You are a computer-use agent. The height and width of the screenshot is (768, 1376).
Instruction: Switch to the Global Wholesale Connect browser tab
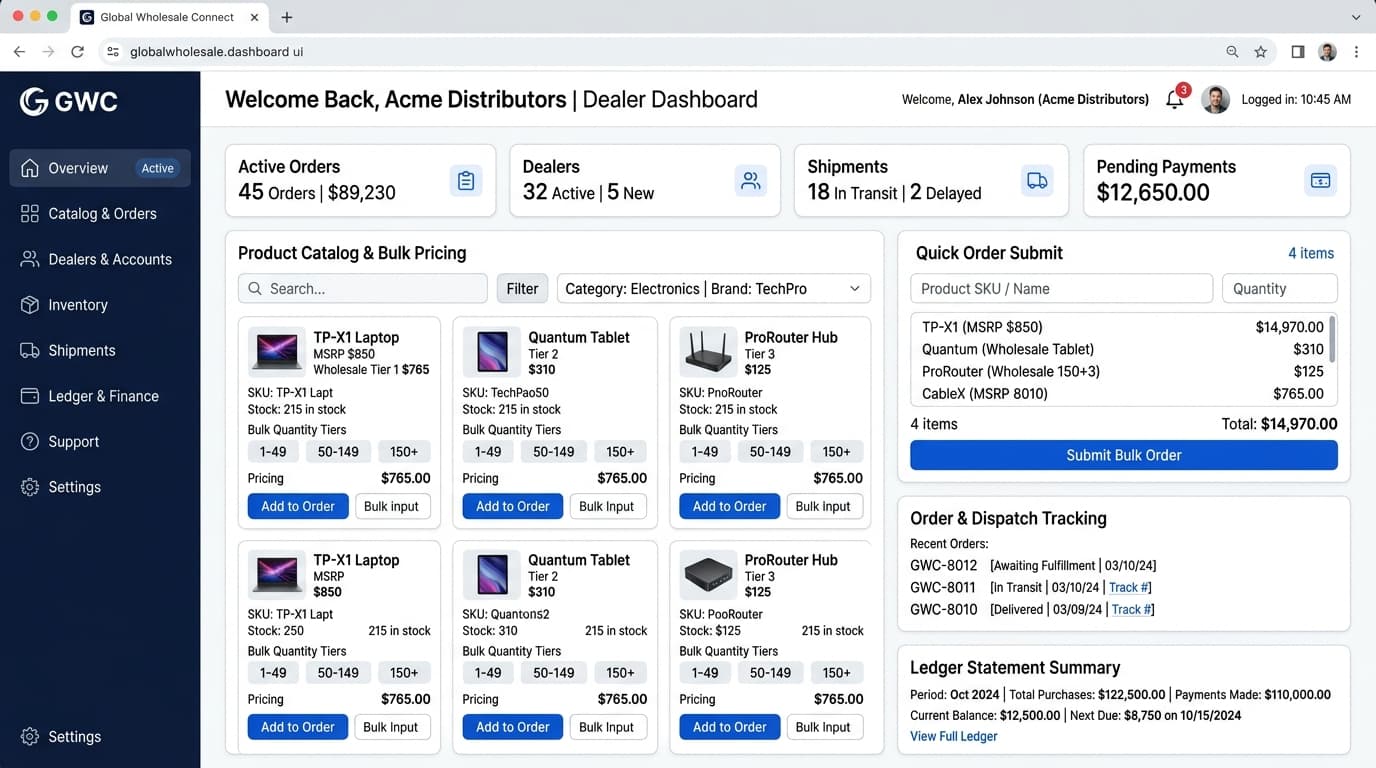point(167,17)
